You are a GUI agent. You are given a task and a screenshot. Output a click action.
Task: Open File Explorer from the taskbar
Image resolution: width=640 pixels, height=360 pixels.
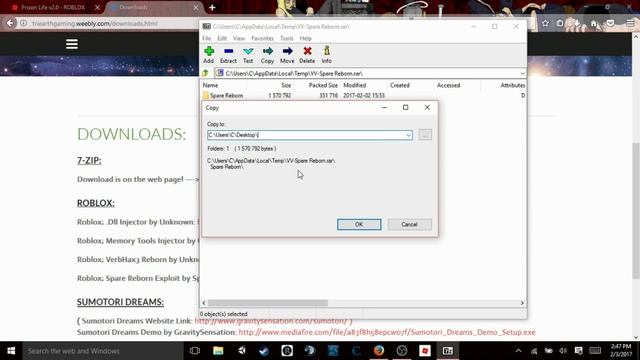(218, 351)
